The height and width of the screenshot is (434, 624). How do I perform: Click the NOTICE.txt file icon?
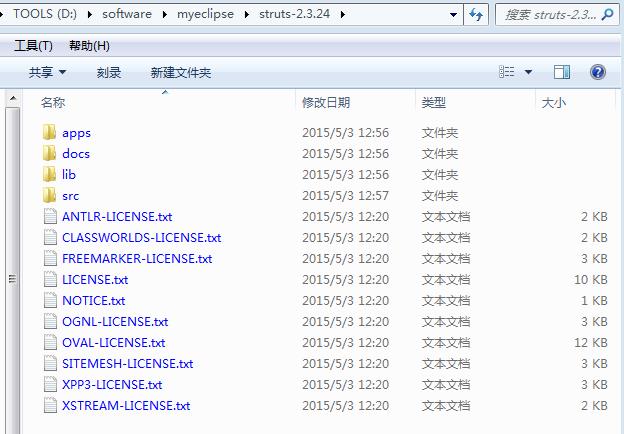pos(50,301)
